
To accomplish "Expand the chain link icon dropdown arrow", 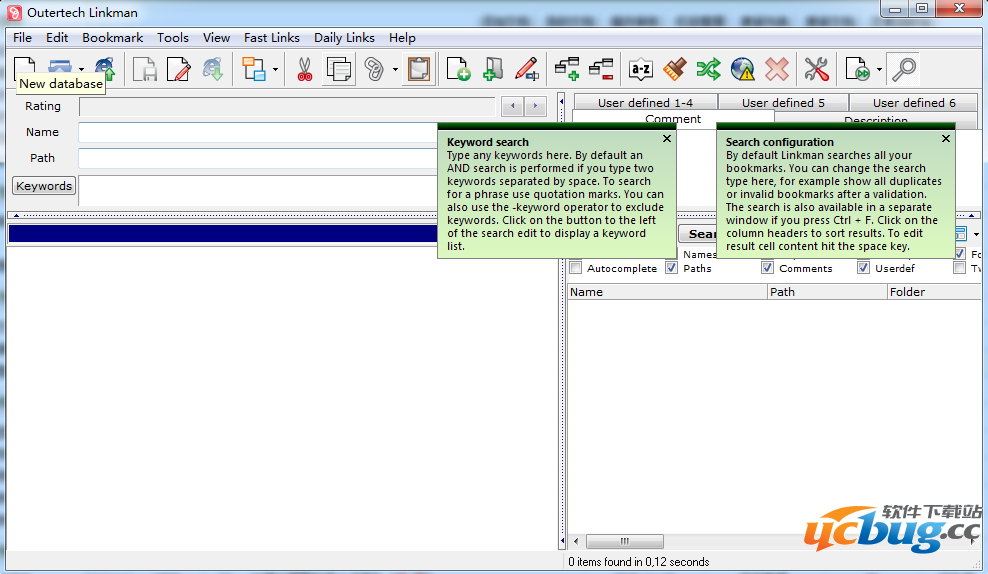I will coord(395,70).
